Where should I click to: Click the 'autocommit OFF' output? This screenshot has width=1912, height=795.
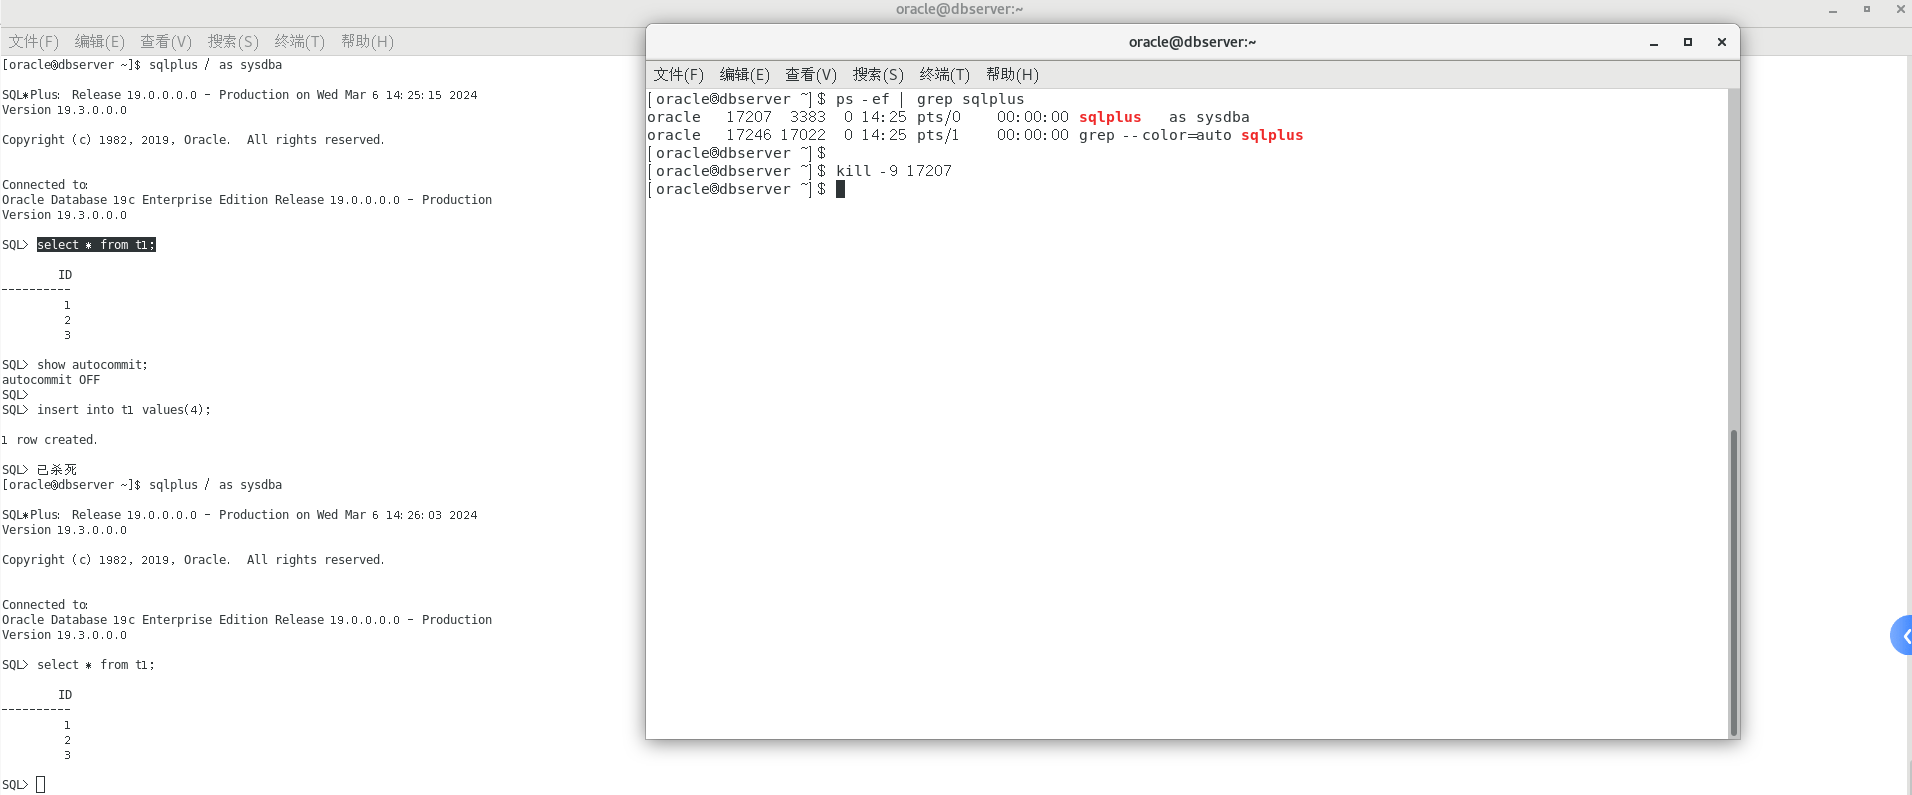pos(51,380)
